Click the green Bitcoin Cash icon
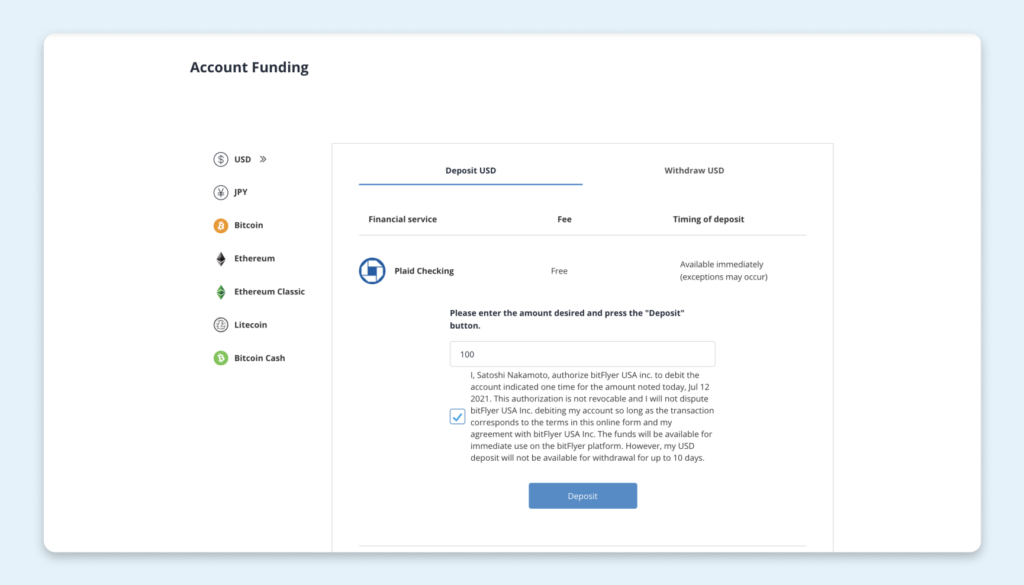This screenshot has width=1024, height=585. tap(221, 358)
